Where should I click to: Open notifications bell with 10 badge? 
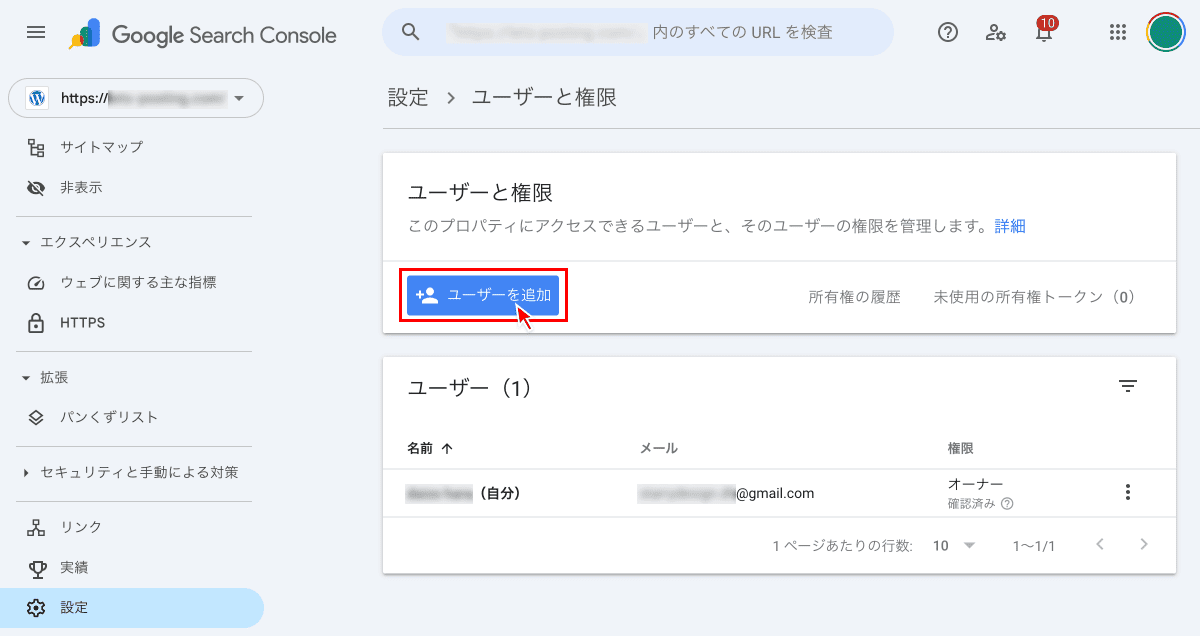[1043, 33]
